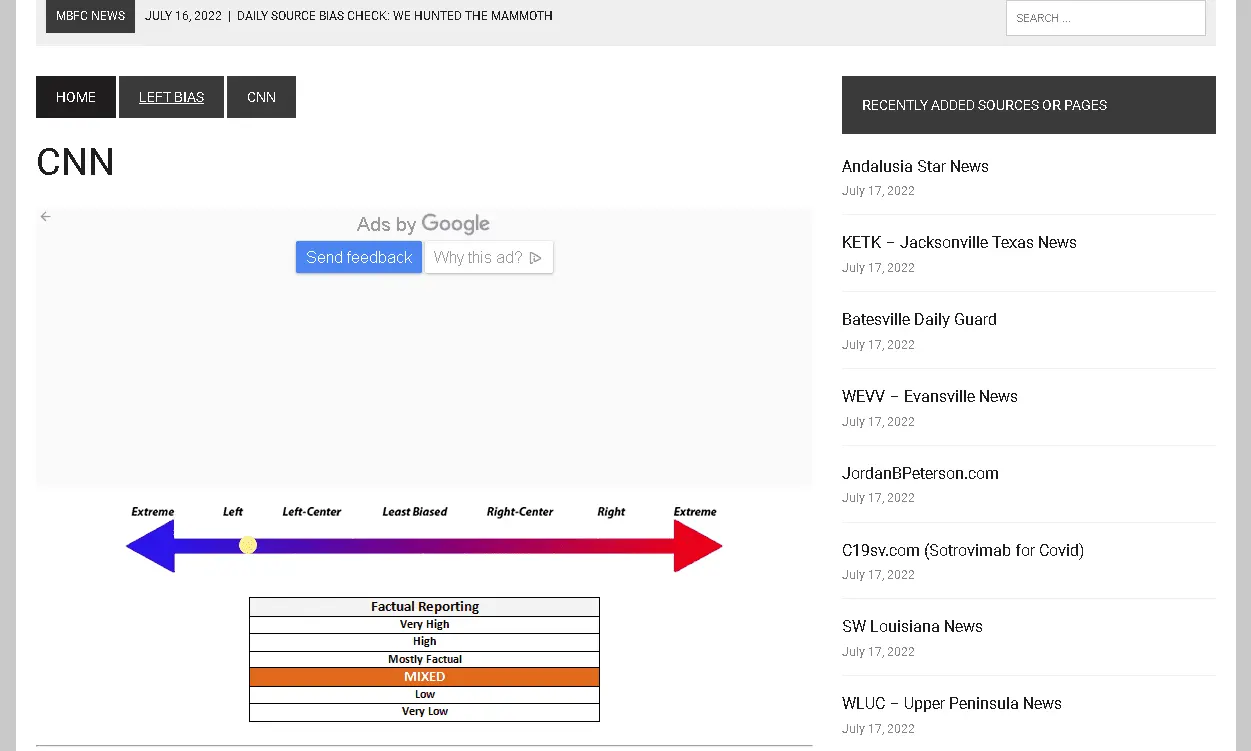Click the back arrow in the ad box

pos(45,217)
